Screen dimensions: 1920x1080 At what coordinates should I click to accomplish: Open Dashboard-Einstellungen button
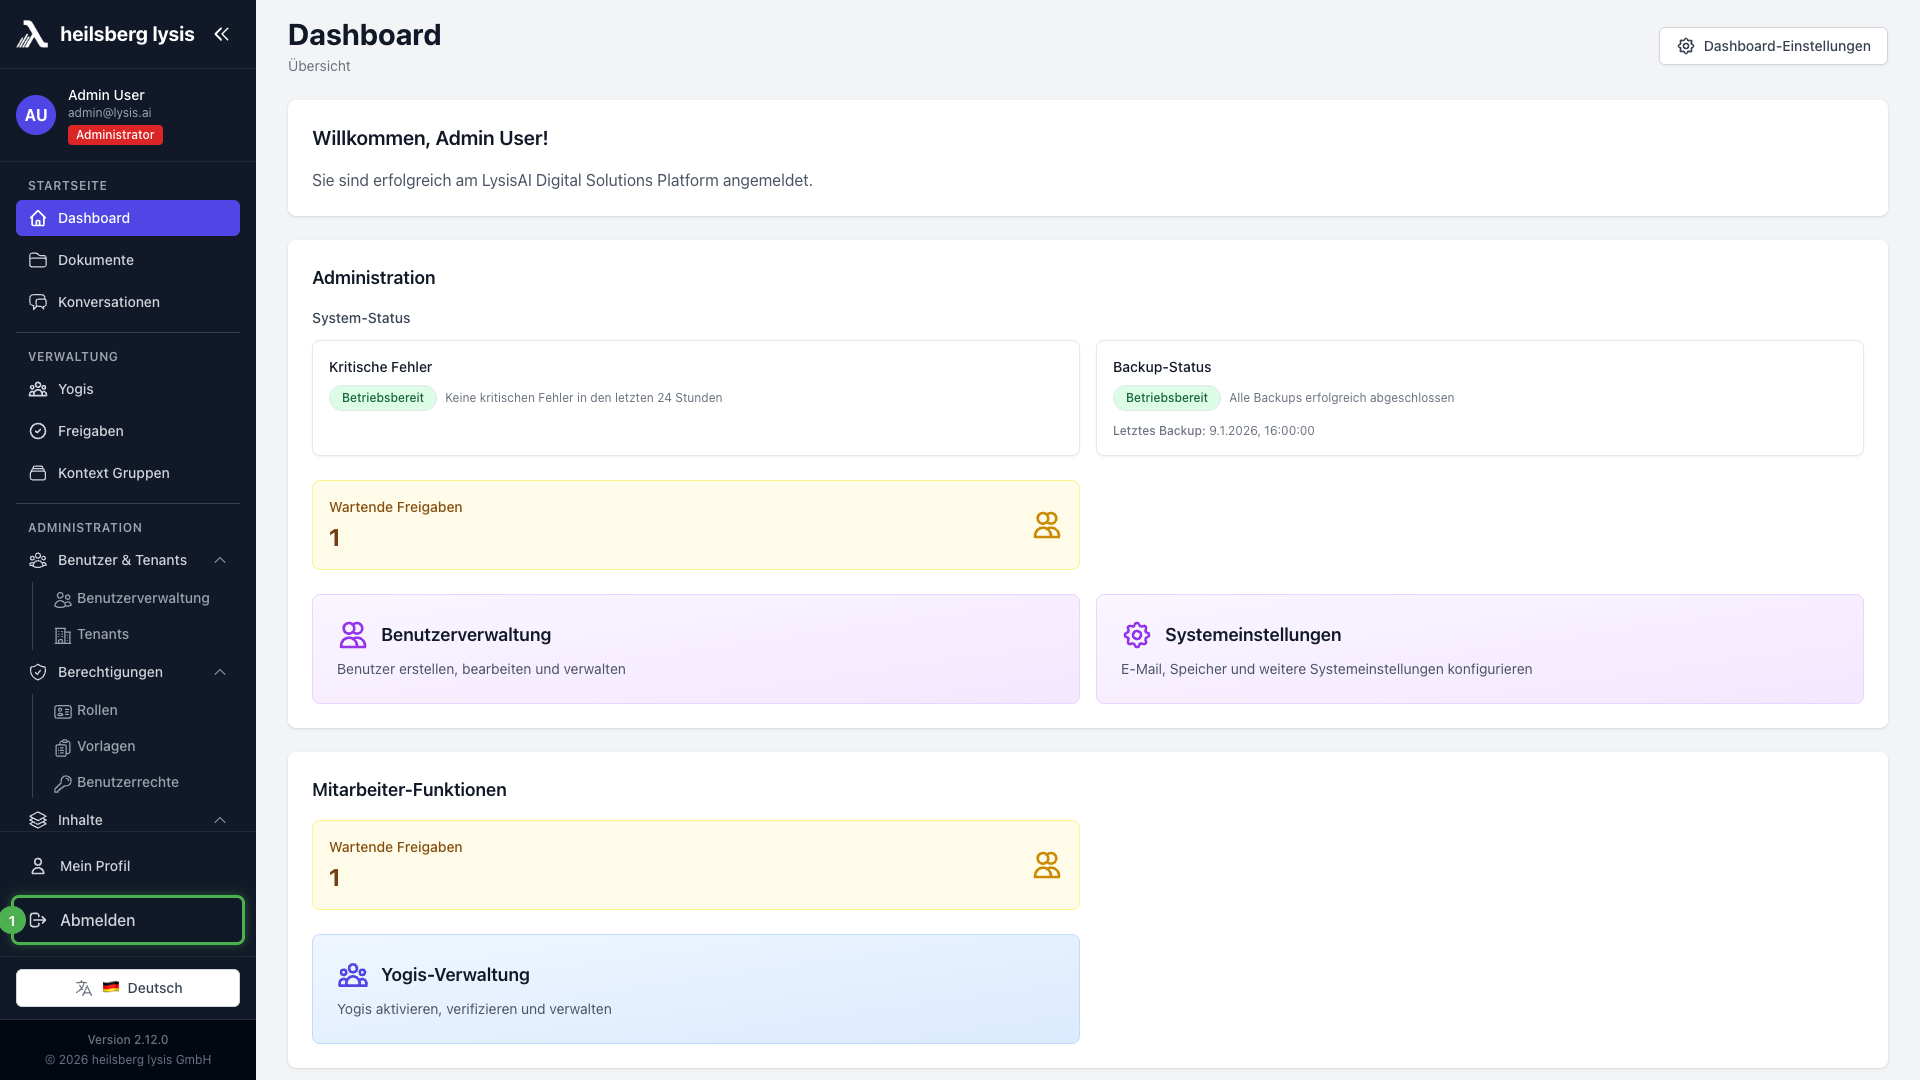1772,46
